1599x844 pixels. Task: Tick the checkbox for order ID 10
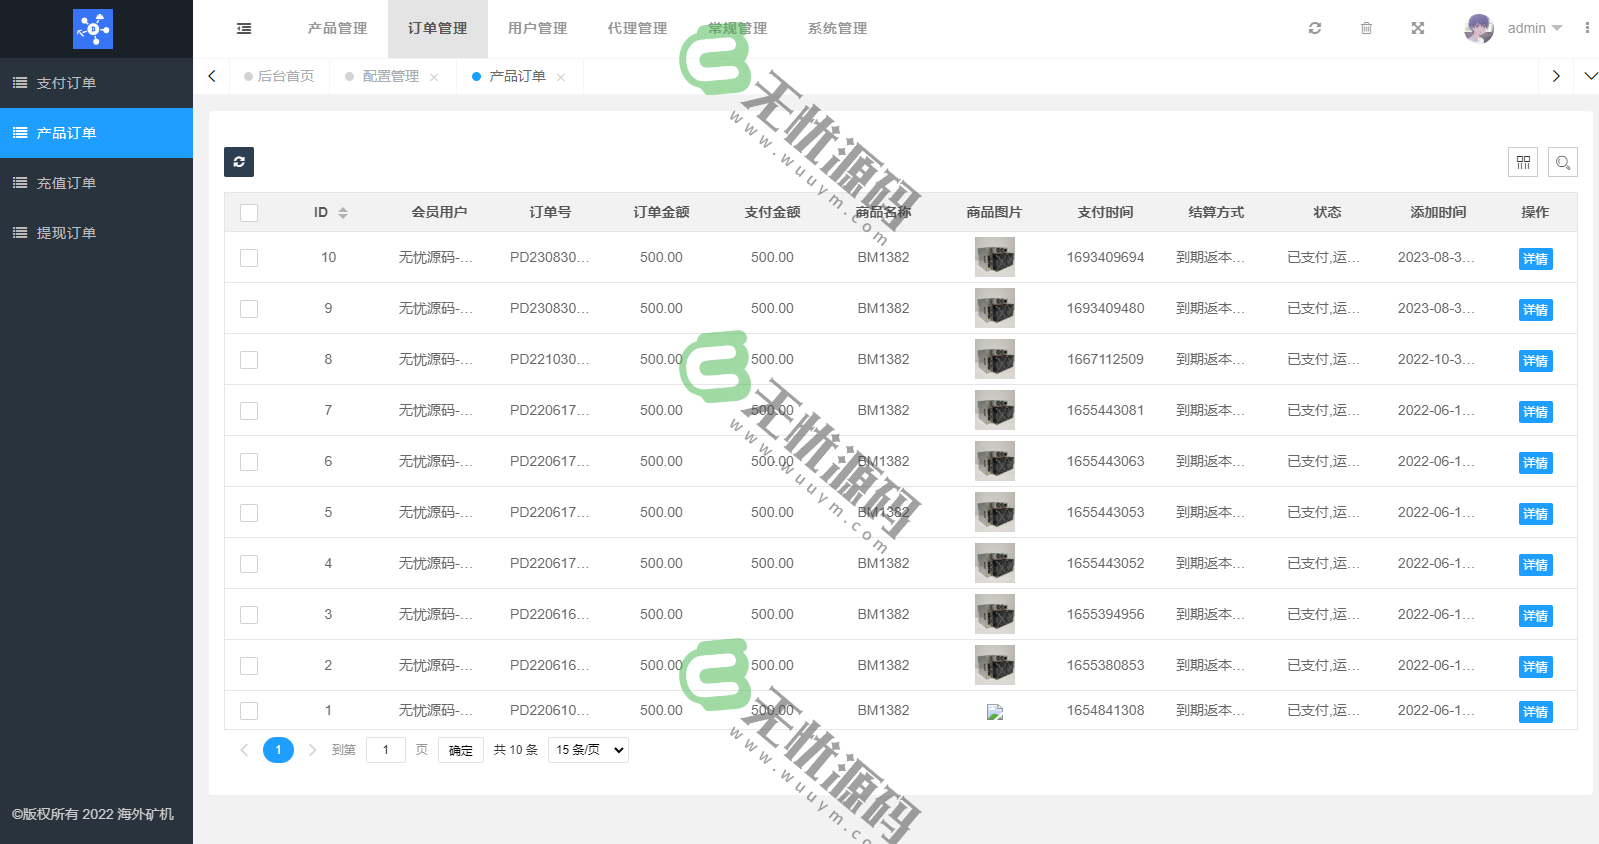249,258
